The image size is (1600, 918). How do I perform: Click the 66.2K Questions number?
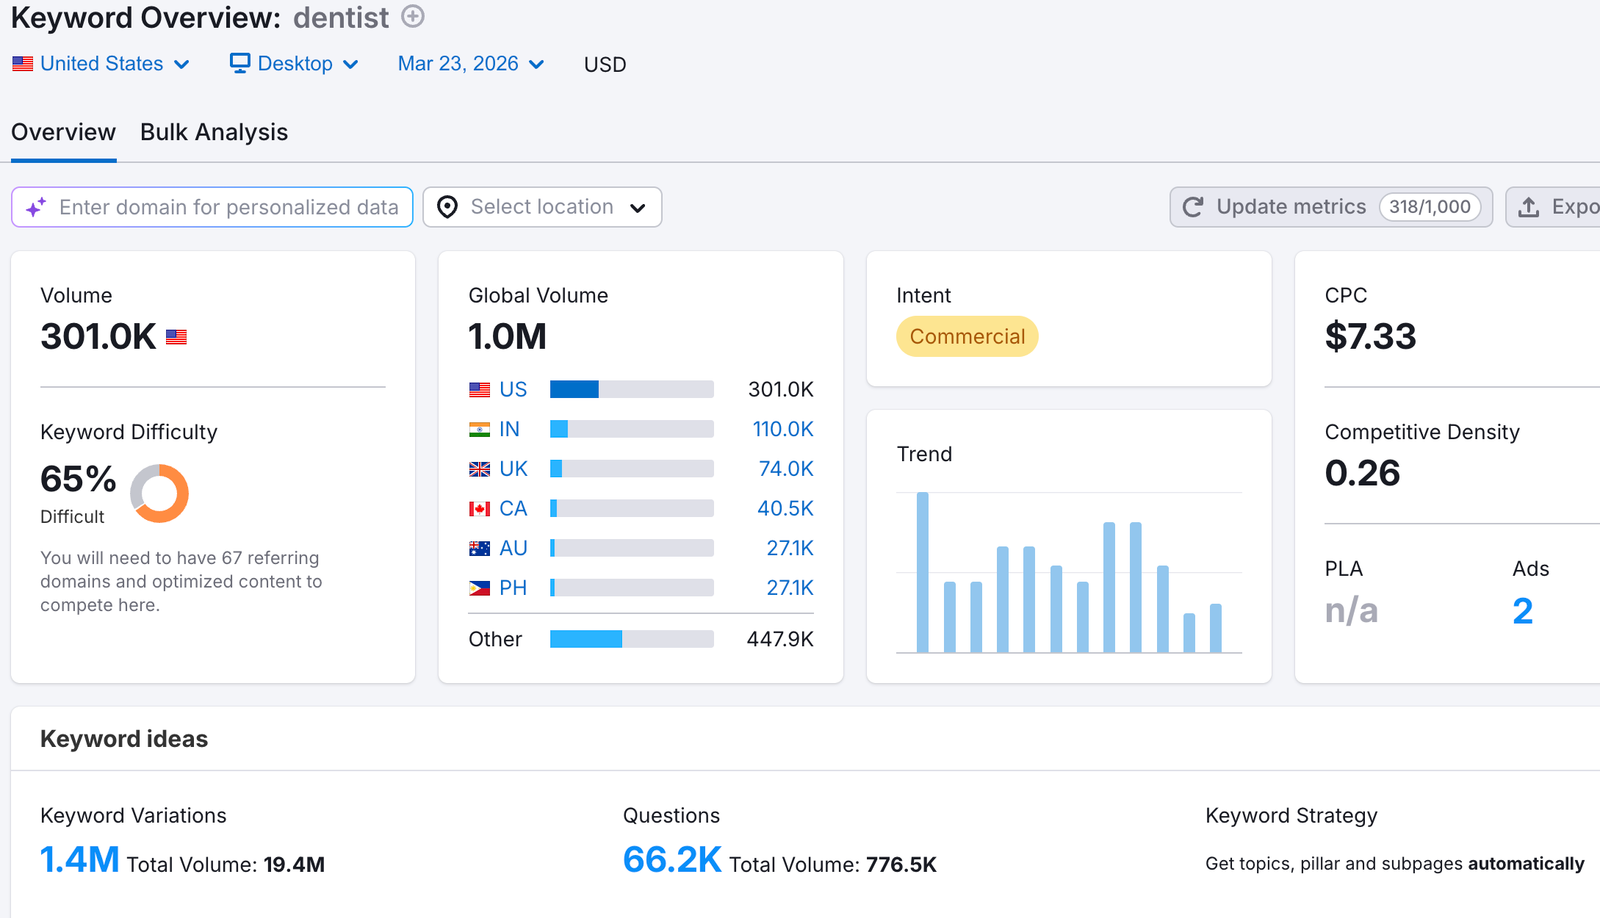coord(672,859)
